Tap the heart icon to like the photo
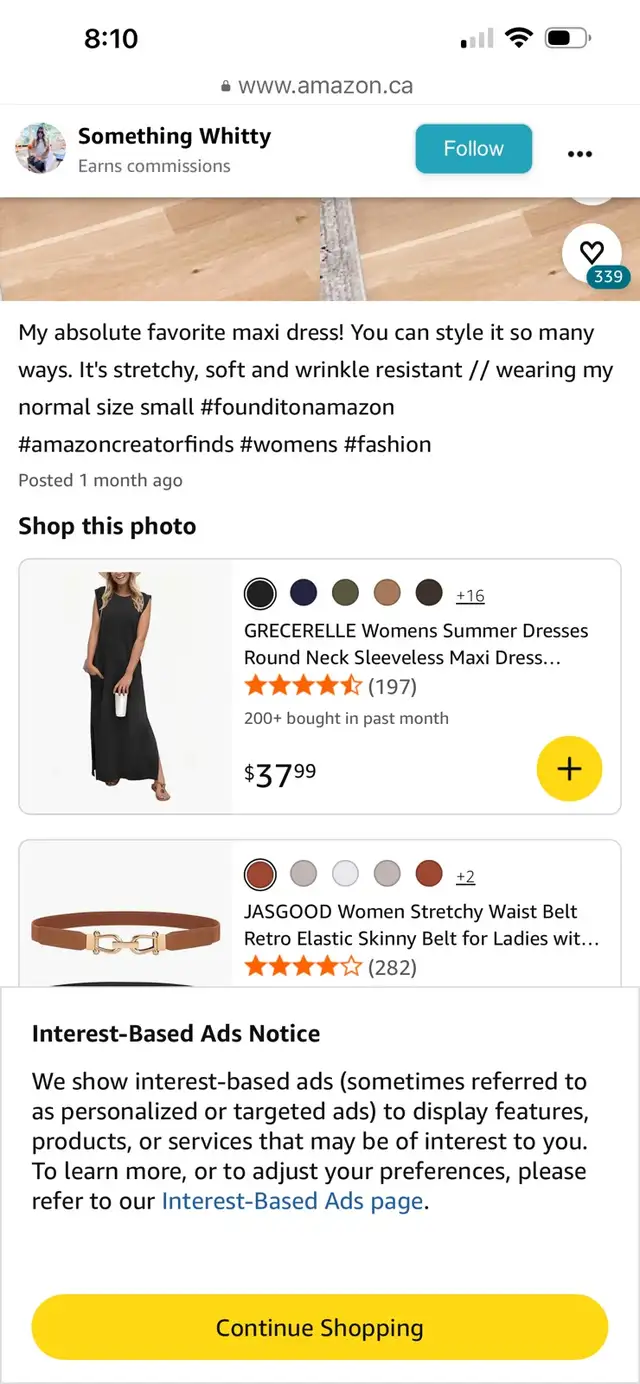Viewport: 640px width, 1384px height. (592, 253)
